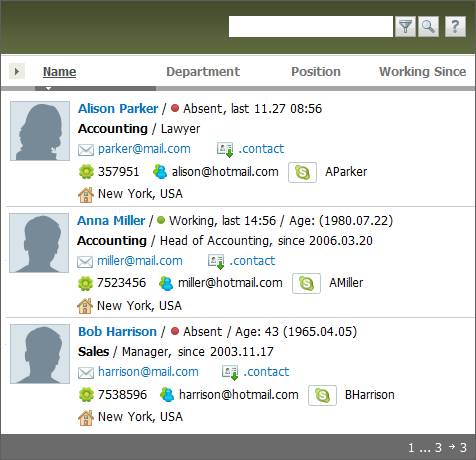Screen dimensions: 476x460
Task: Click the next page arrow in the pager
Action: click(x=452, y=446)
